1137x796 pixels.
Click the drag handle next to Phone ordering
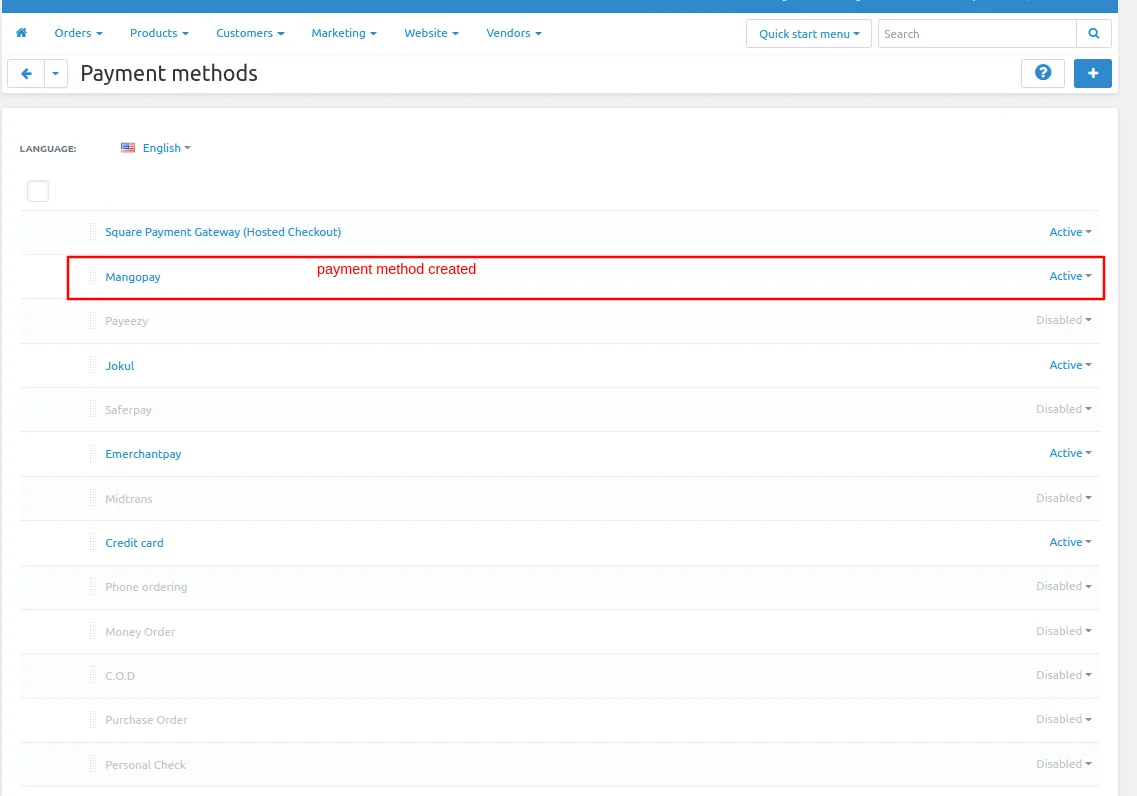coord(93,586)
